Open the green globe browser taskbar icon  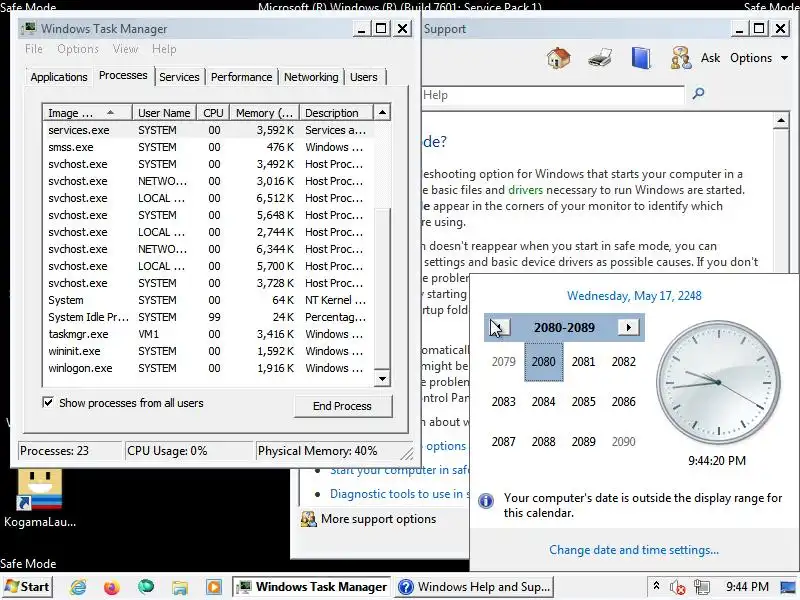point(145,587)
